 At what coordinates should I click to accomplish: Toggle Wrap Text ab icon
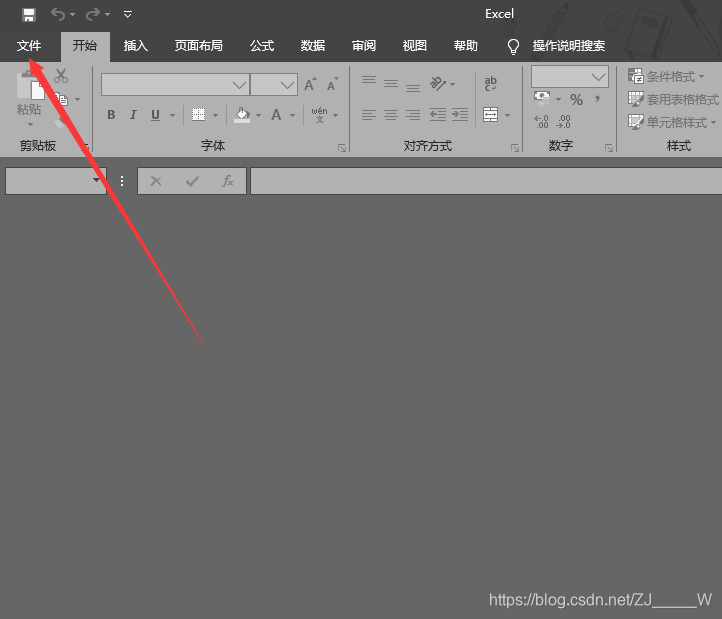tap(491, 84)
